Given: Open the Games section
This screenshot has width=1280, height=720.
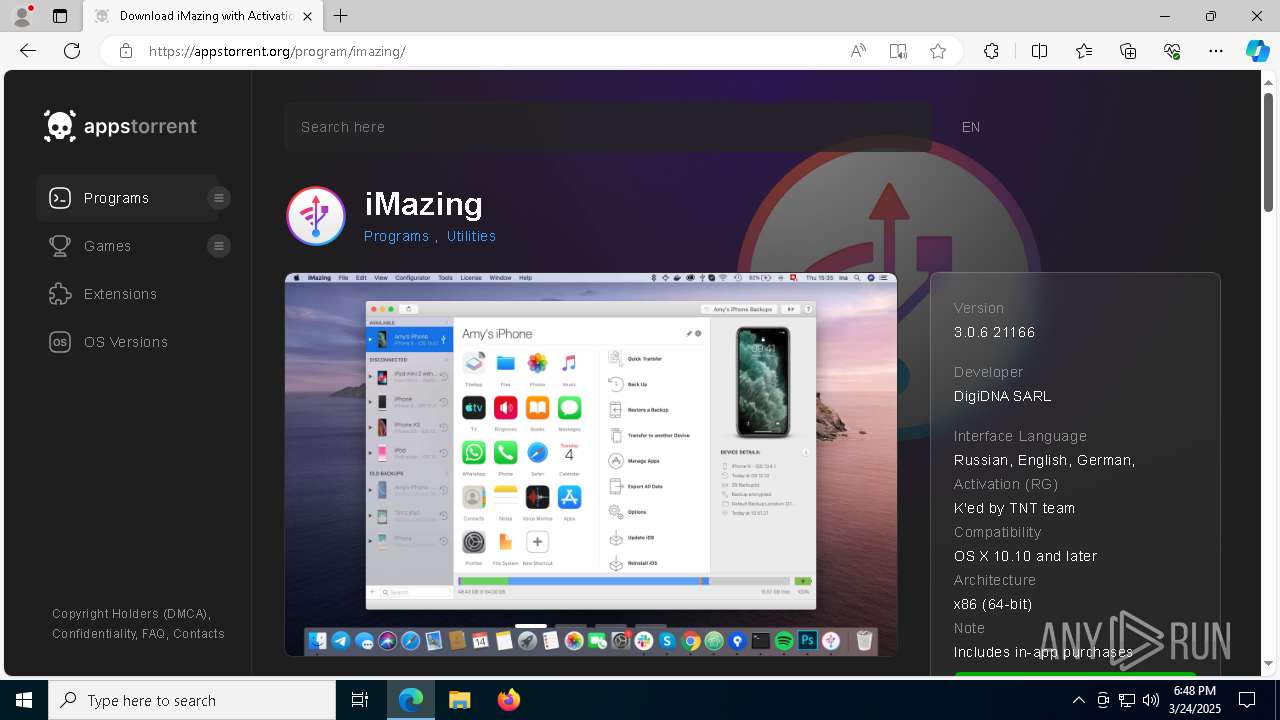Looking at the screenshot, I should (107, 246).
